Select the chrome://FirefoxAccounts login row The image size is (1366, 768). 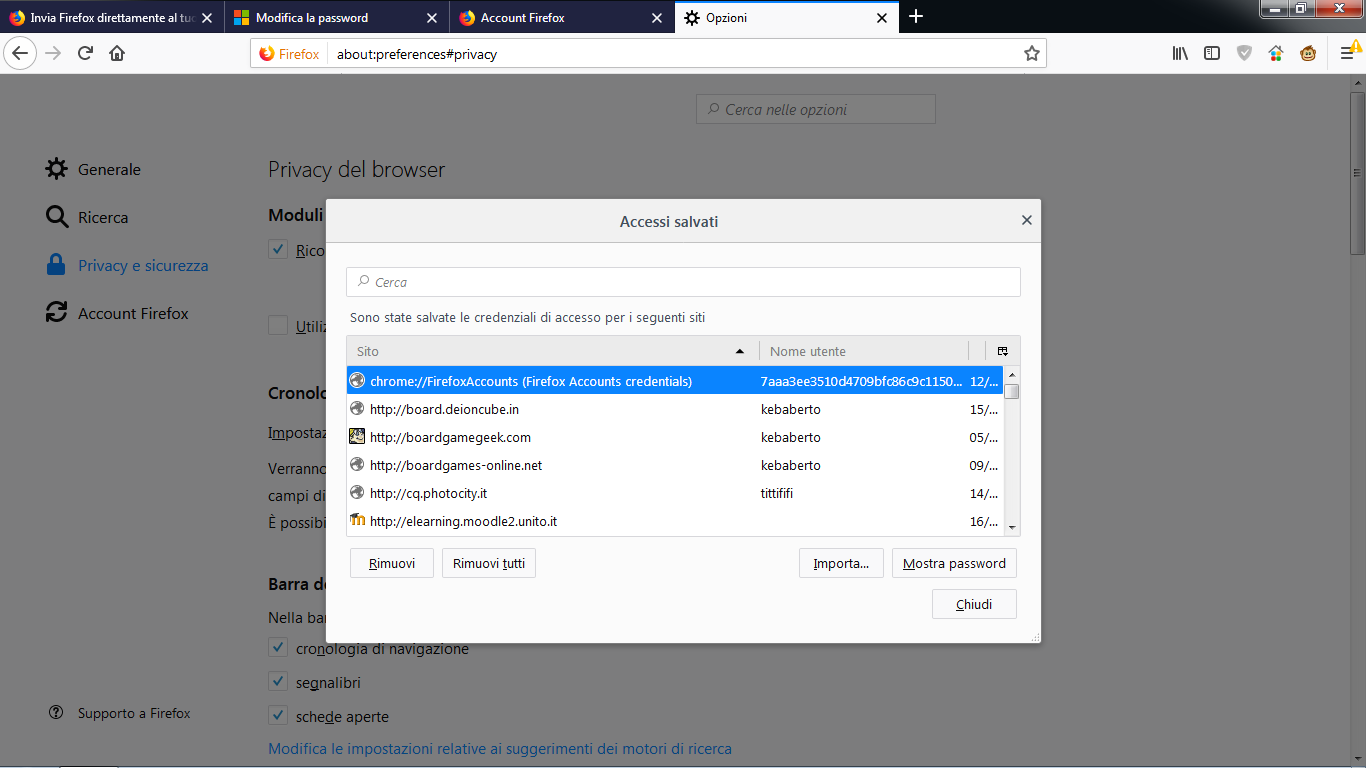675,381
